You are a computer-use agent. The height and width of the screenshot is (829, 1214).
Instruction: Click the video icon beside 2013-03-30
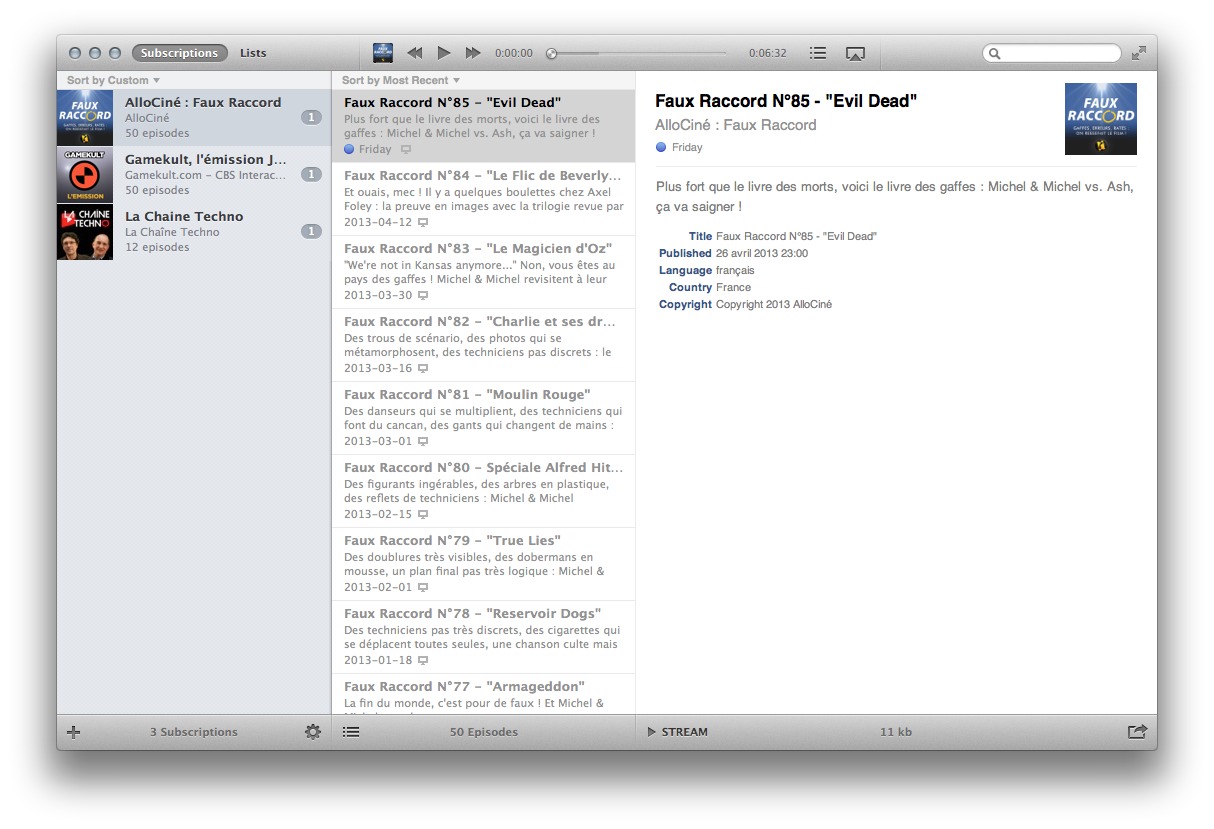point(423,296)
